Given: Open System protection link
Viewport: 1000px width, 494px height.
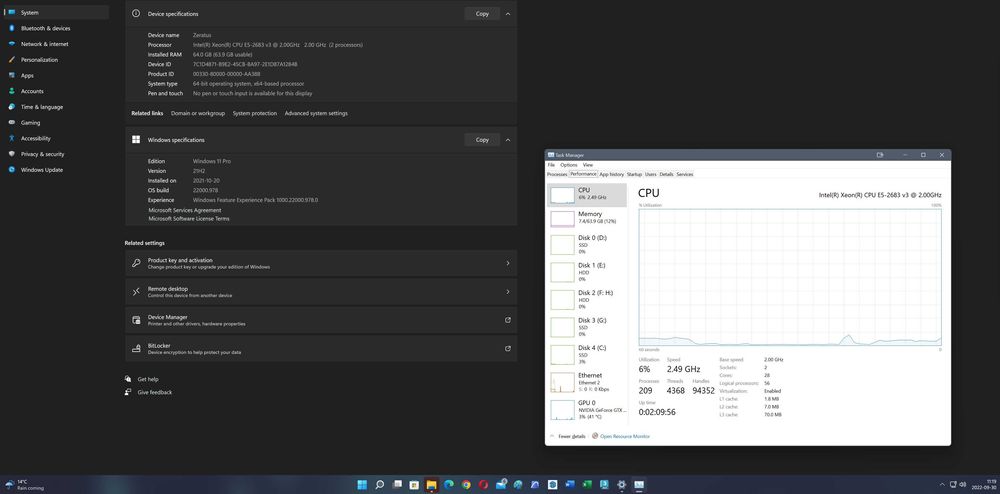Looking at the screenshot, I should click(x=254, y=113).
